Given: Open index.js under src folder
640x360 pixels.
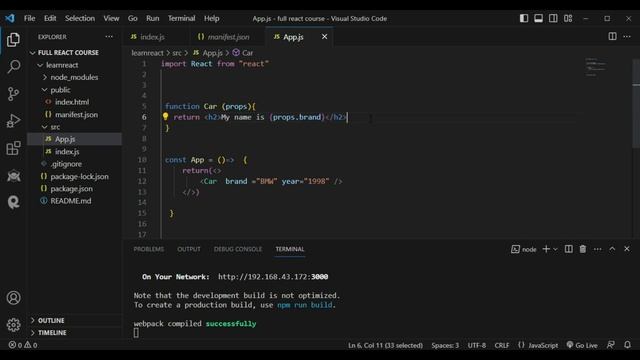Looking at the screenshot, I should [67, 151].
